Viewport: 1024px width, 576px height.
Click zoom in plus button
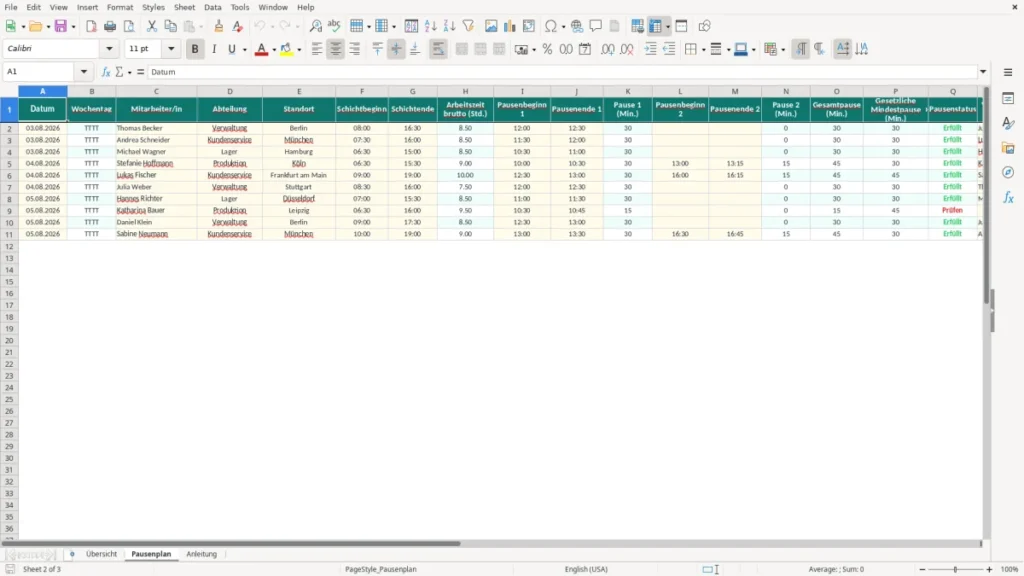pos(989,569)
